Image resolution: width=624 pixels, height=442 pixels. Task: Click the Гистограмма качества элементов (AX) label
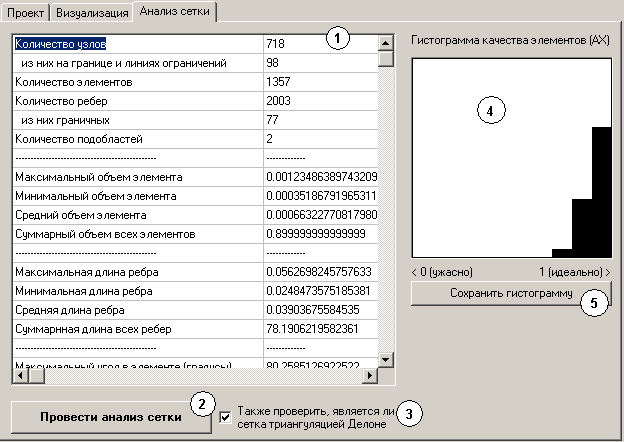point(510,40)
